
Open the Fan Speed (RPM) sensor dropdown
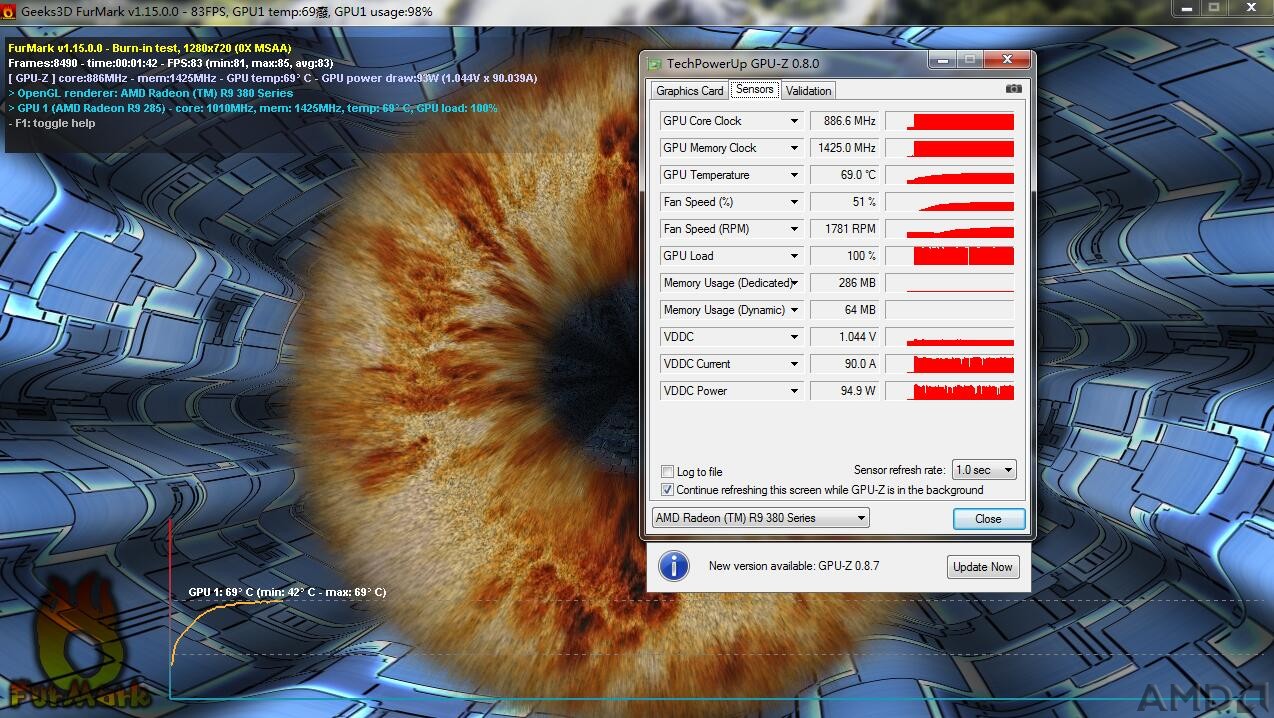(794, 229)
